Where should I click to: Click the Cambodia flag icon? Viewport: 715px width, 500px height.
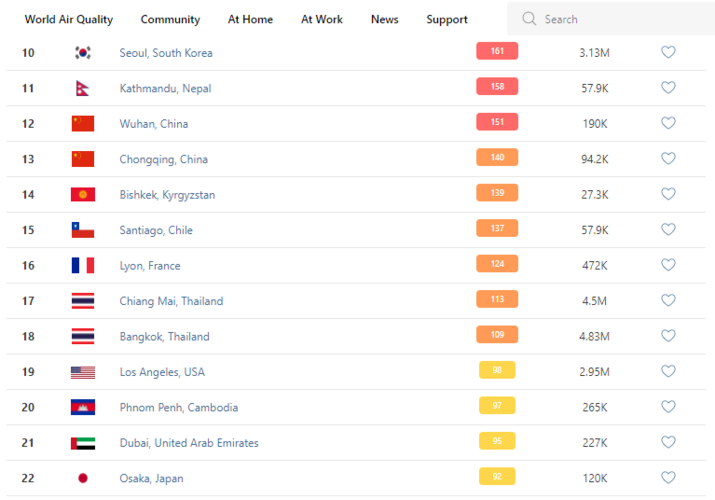(83, 407)
